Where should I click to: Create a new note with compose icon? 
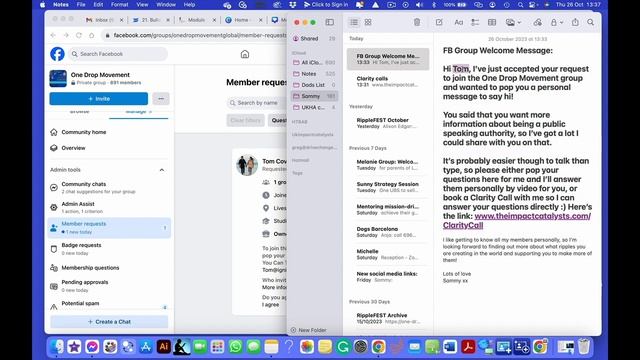click(439, 22)
